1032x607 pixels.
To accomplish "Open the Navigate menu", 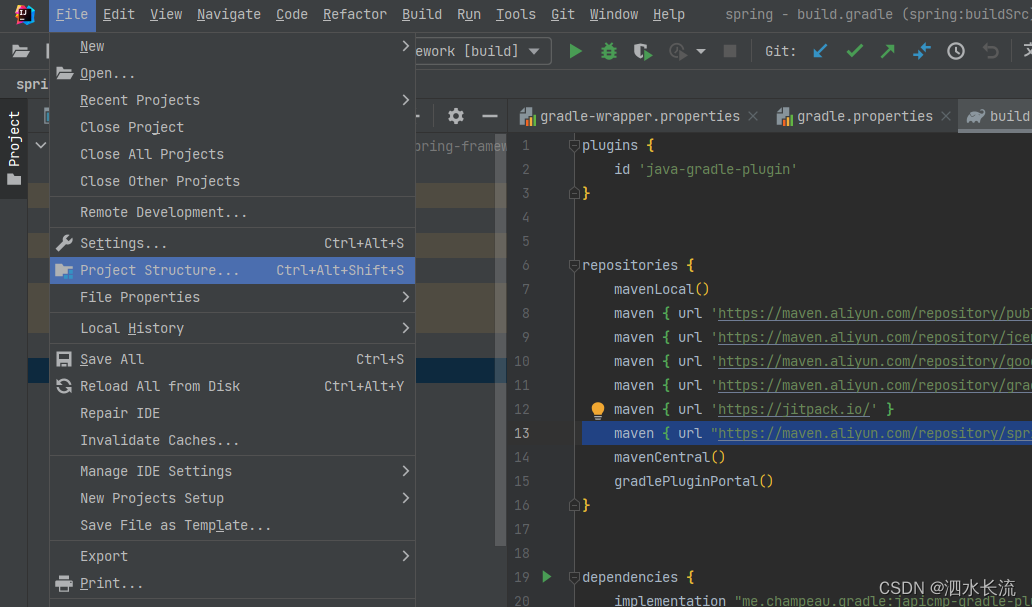I will (x=228, y=14).
